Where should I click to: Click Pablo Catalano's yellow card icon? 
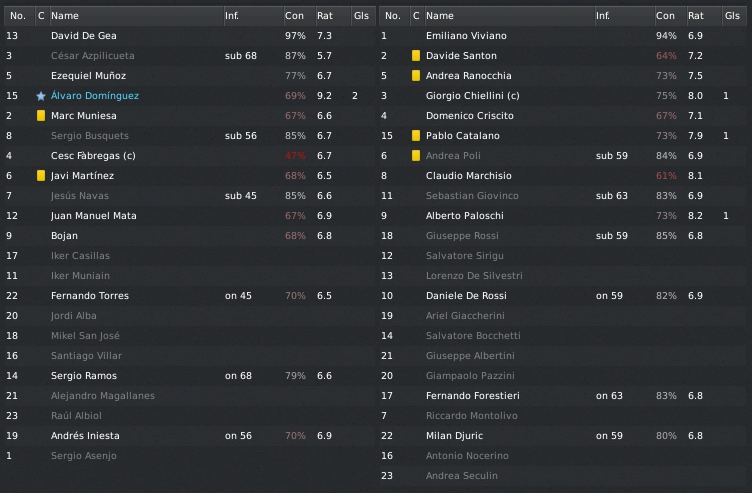pyautogui.click(x=415, y=136)
